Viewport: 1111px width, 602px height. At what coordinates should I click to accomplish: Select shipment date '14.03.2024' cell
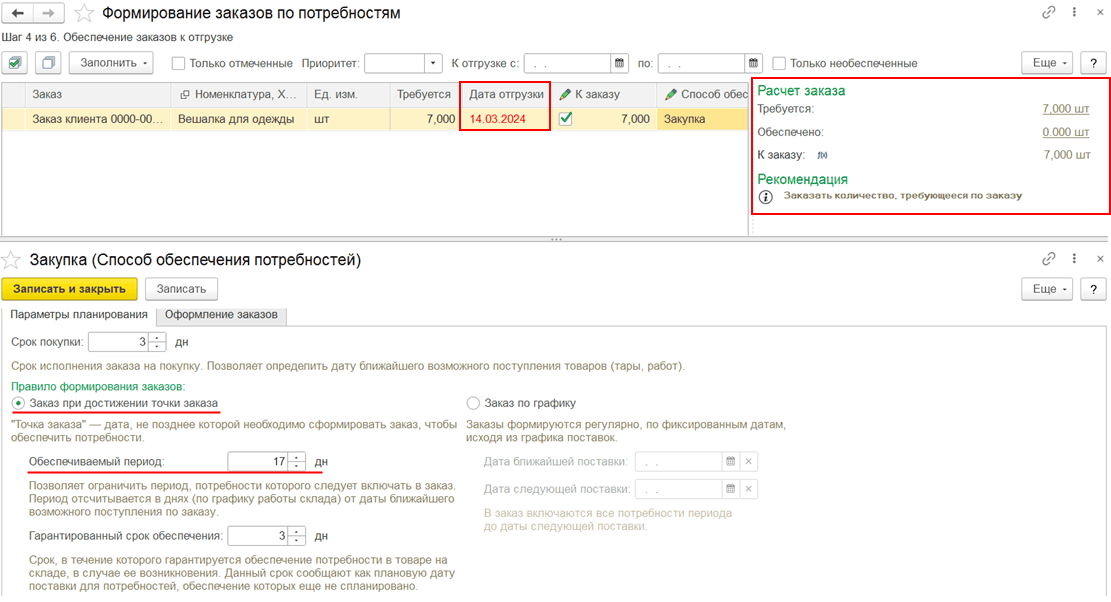[505, 119]
